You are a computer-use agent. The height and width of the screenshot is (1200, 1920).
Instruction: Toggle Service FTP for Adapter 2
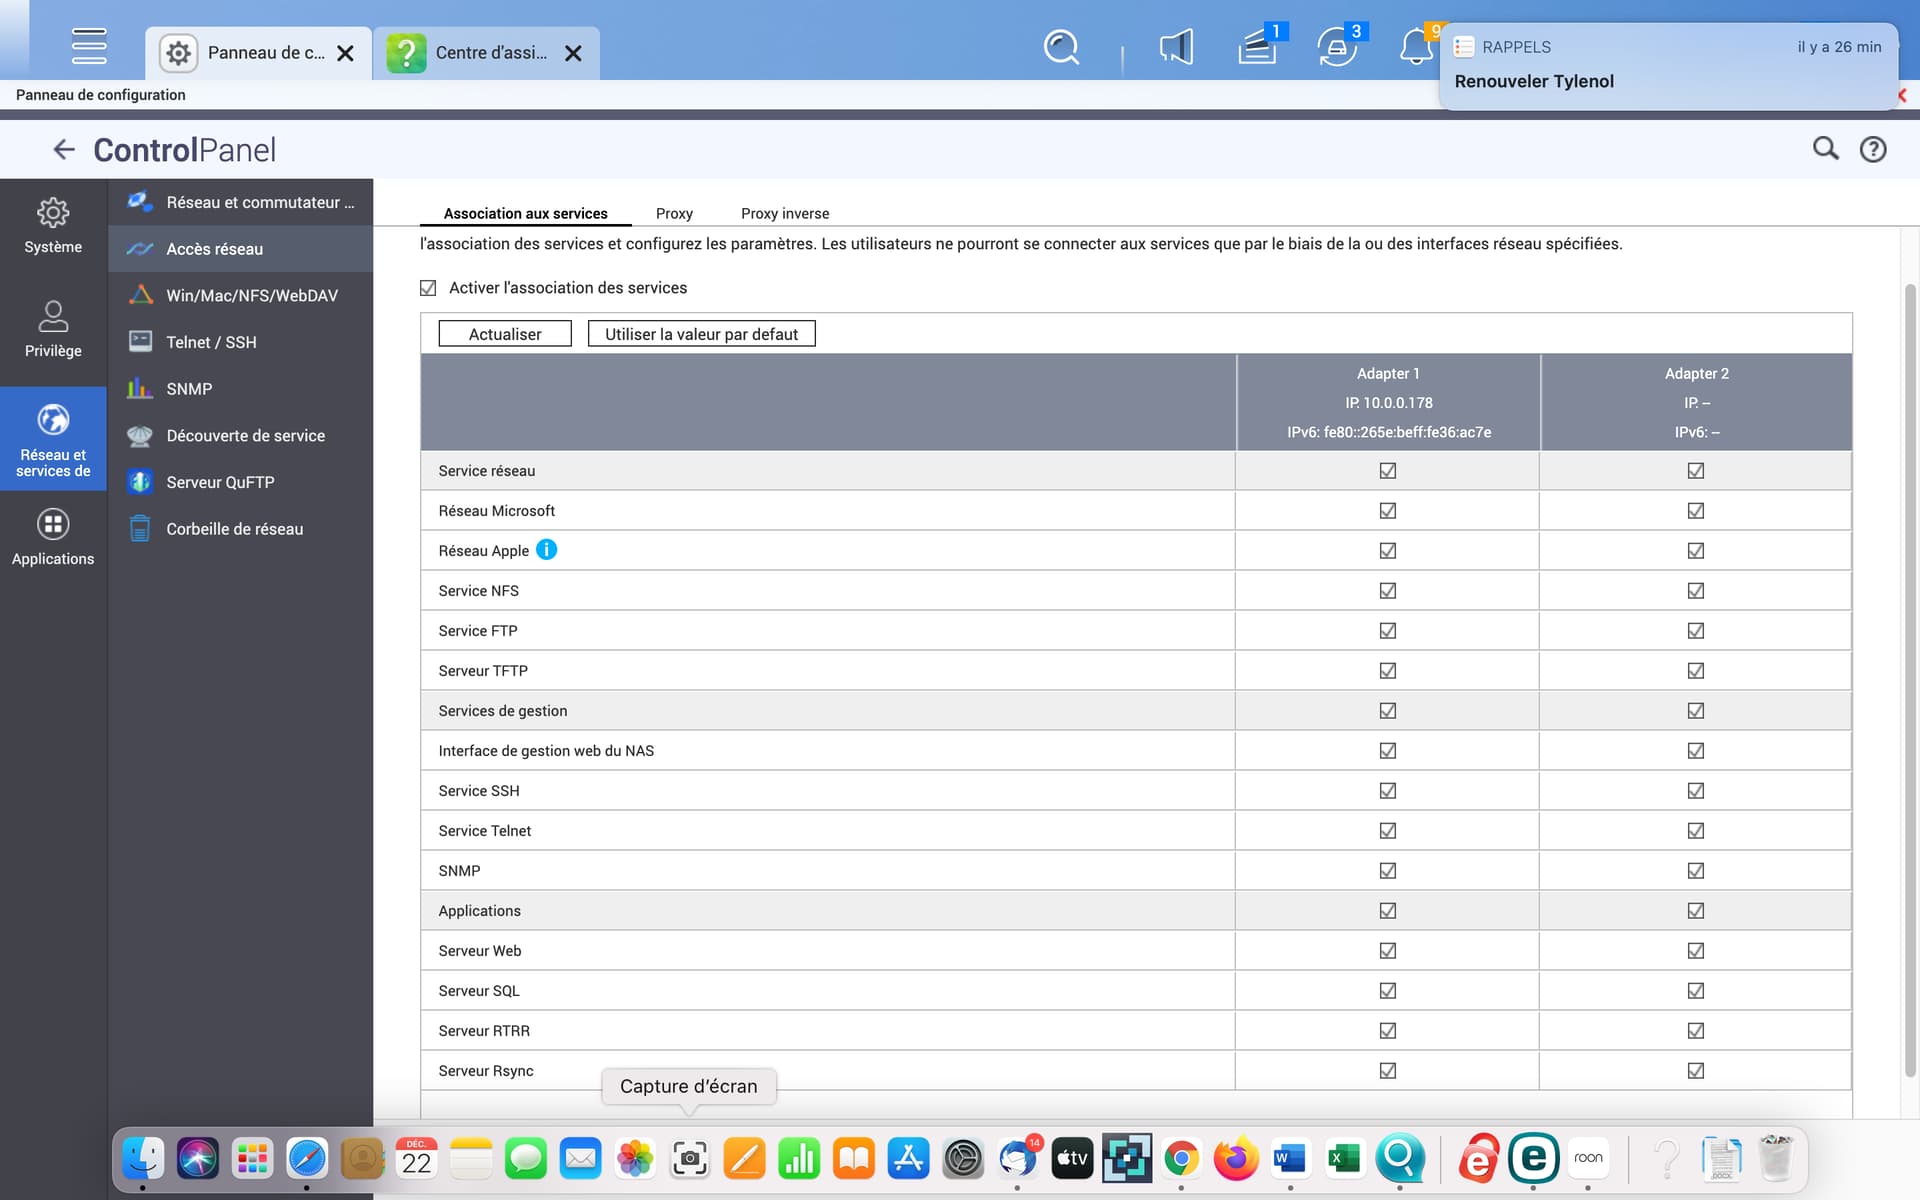pos(1696,630)
